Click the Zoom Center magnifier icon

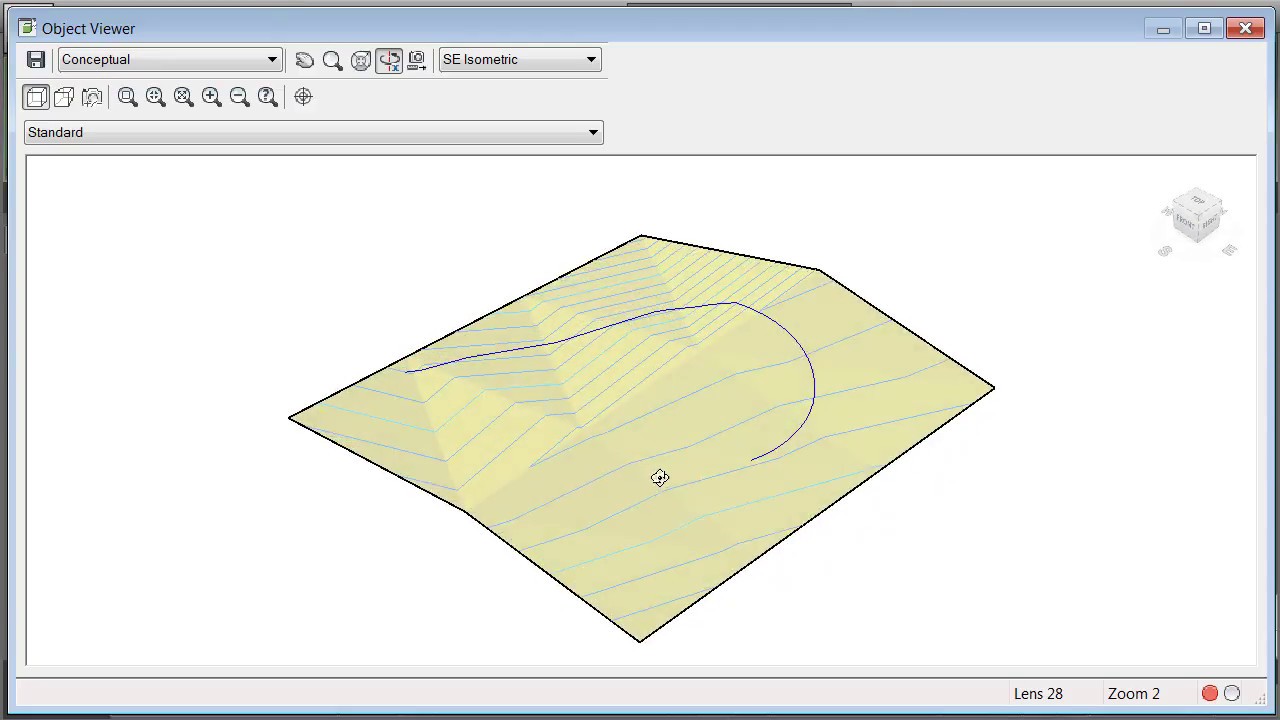click(x=155, y=97)
